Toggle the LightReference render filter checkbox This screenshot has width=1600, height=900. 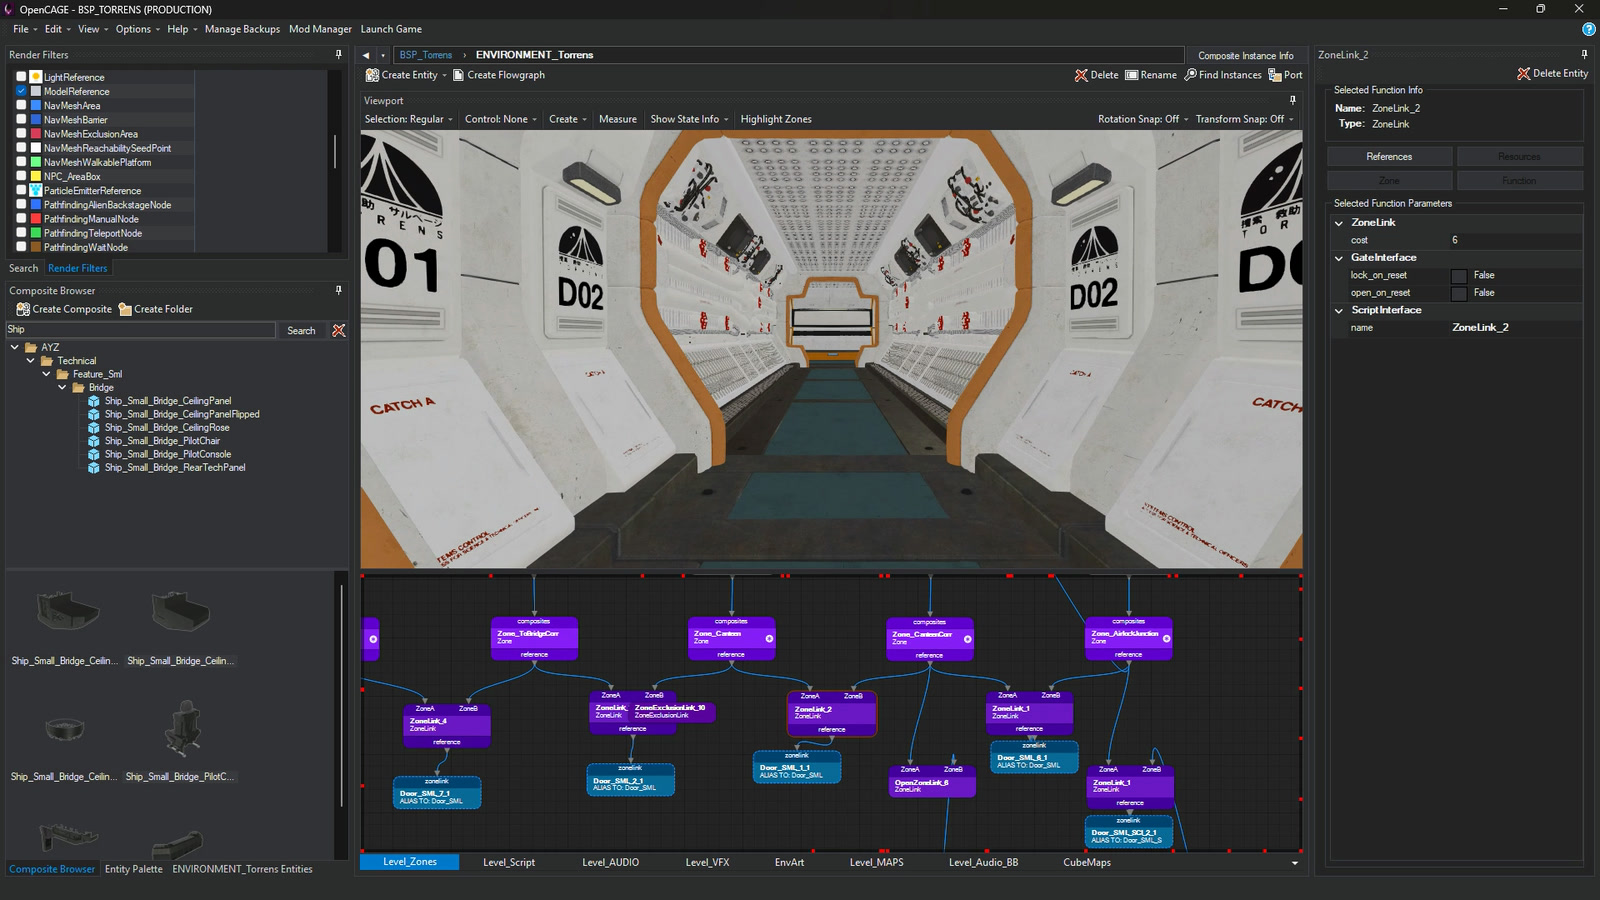[x=21, y=77]
